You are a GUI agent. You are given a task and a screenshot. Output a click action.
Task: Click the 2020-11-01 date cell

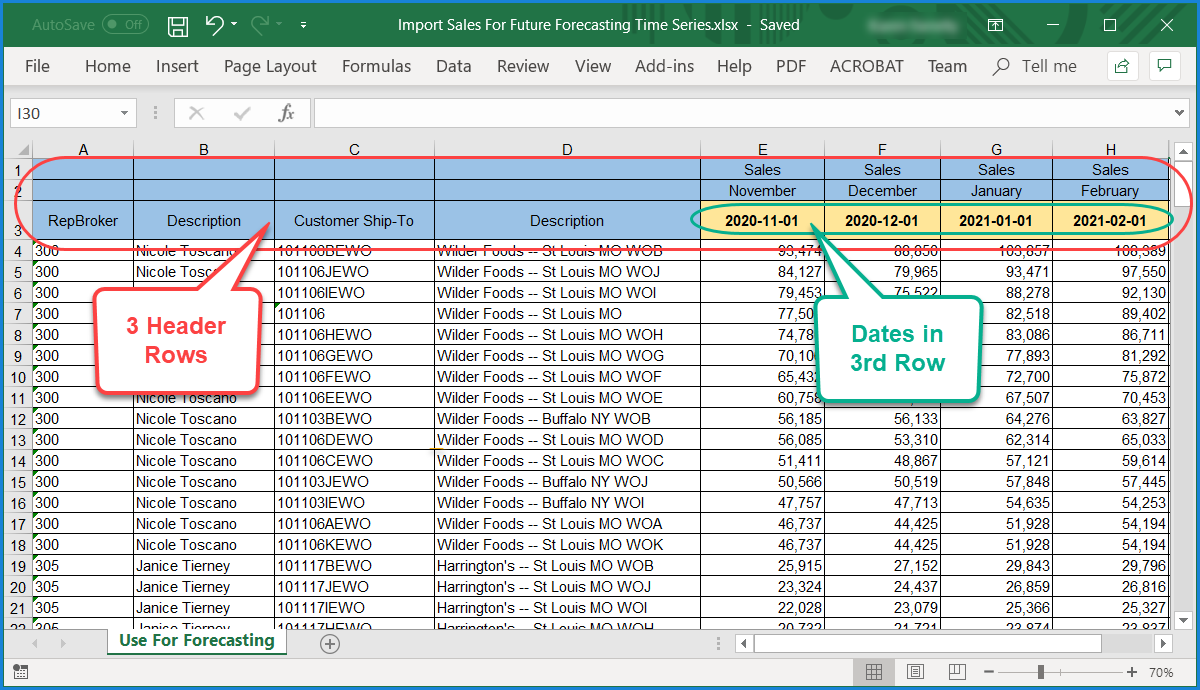(762, 221)
